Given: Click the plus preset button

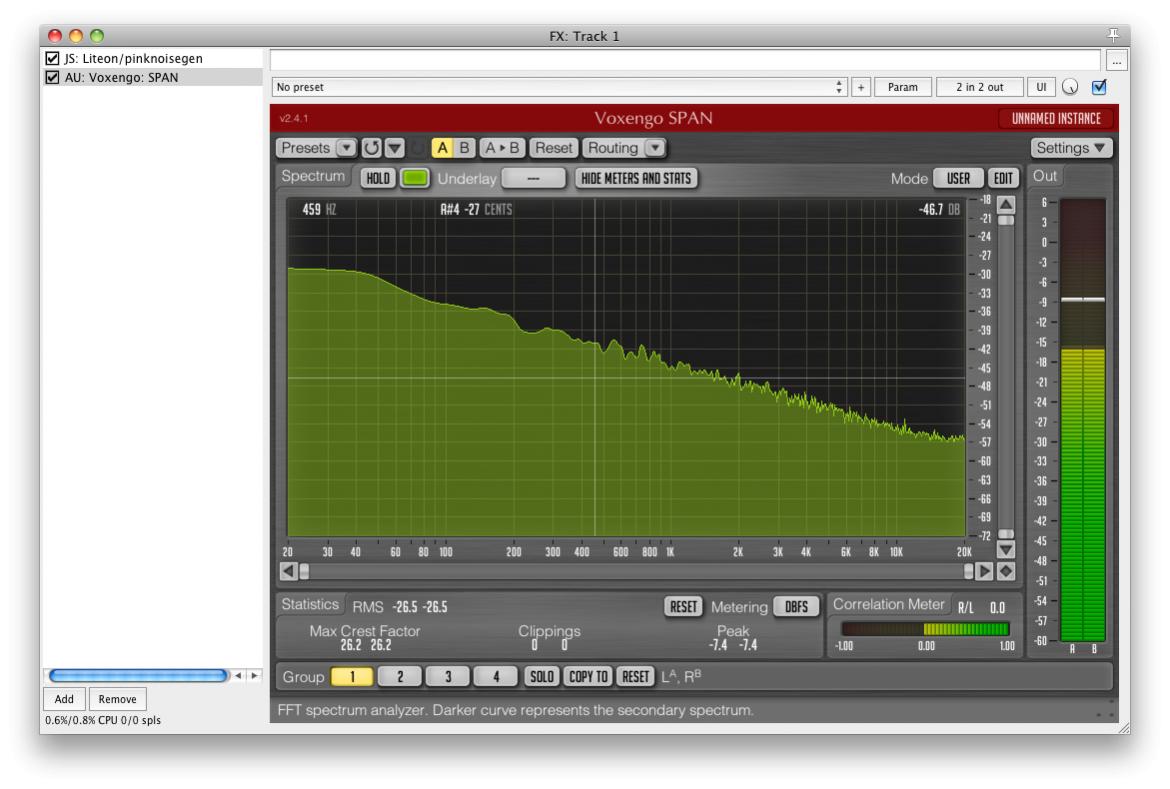Looking at the screenshot, I should coord(860,87).
